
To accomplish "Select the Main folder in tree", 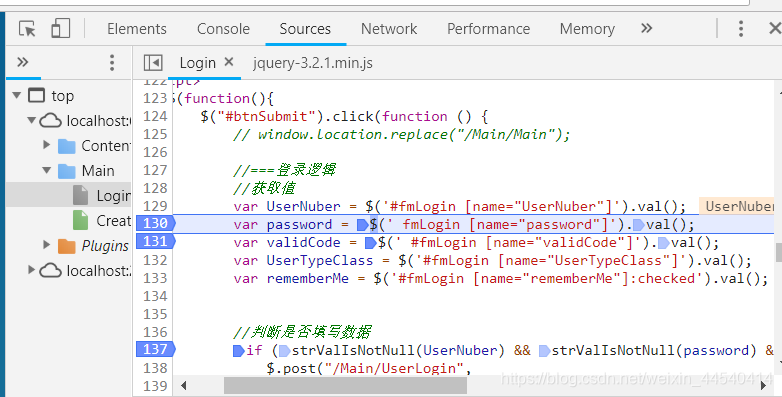I will coord(98,171).
